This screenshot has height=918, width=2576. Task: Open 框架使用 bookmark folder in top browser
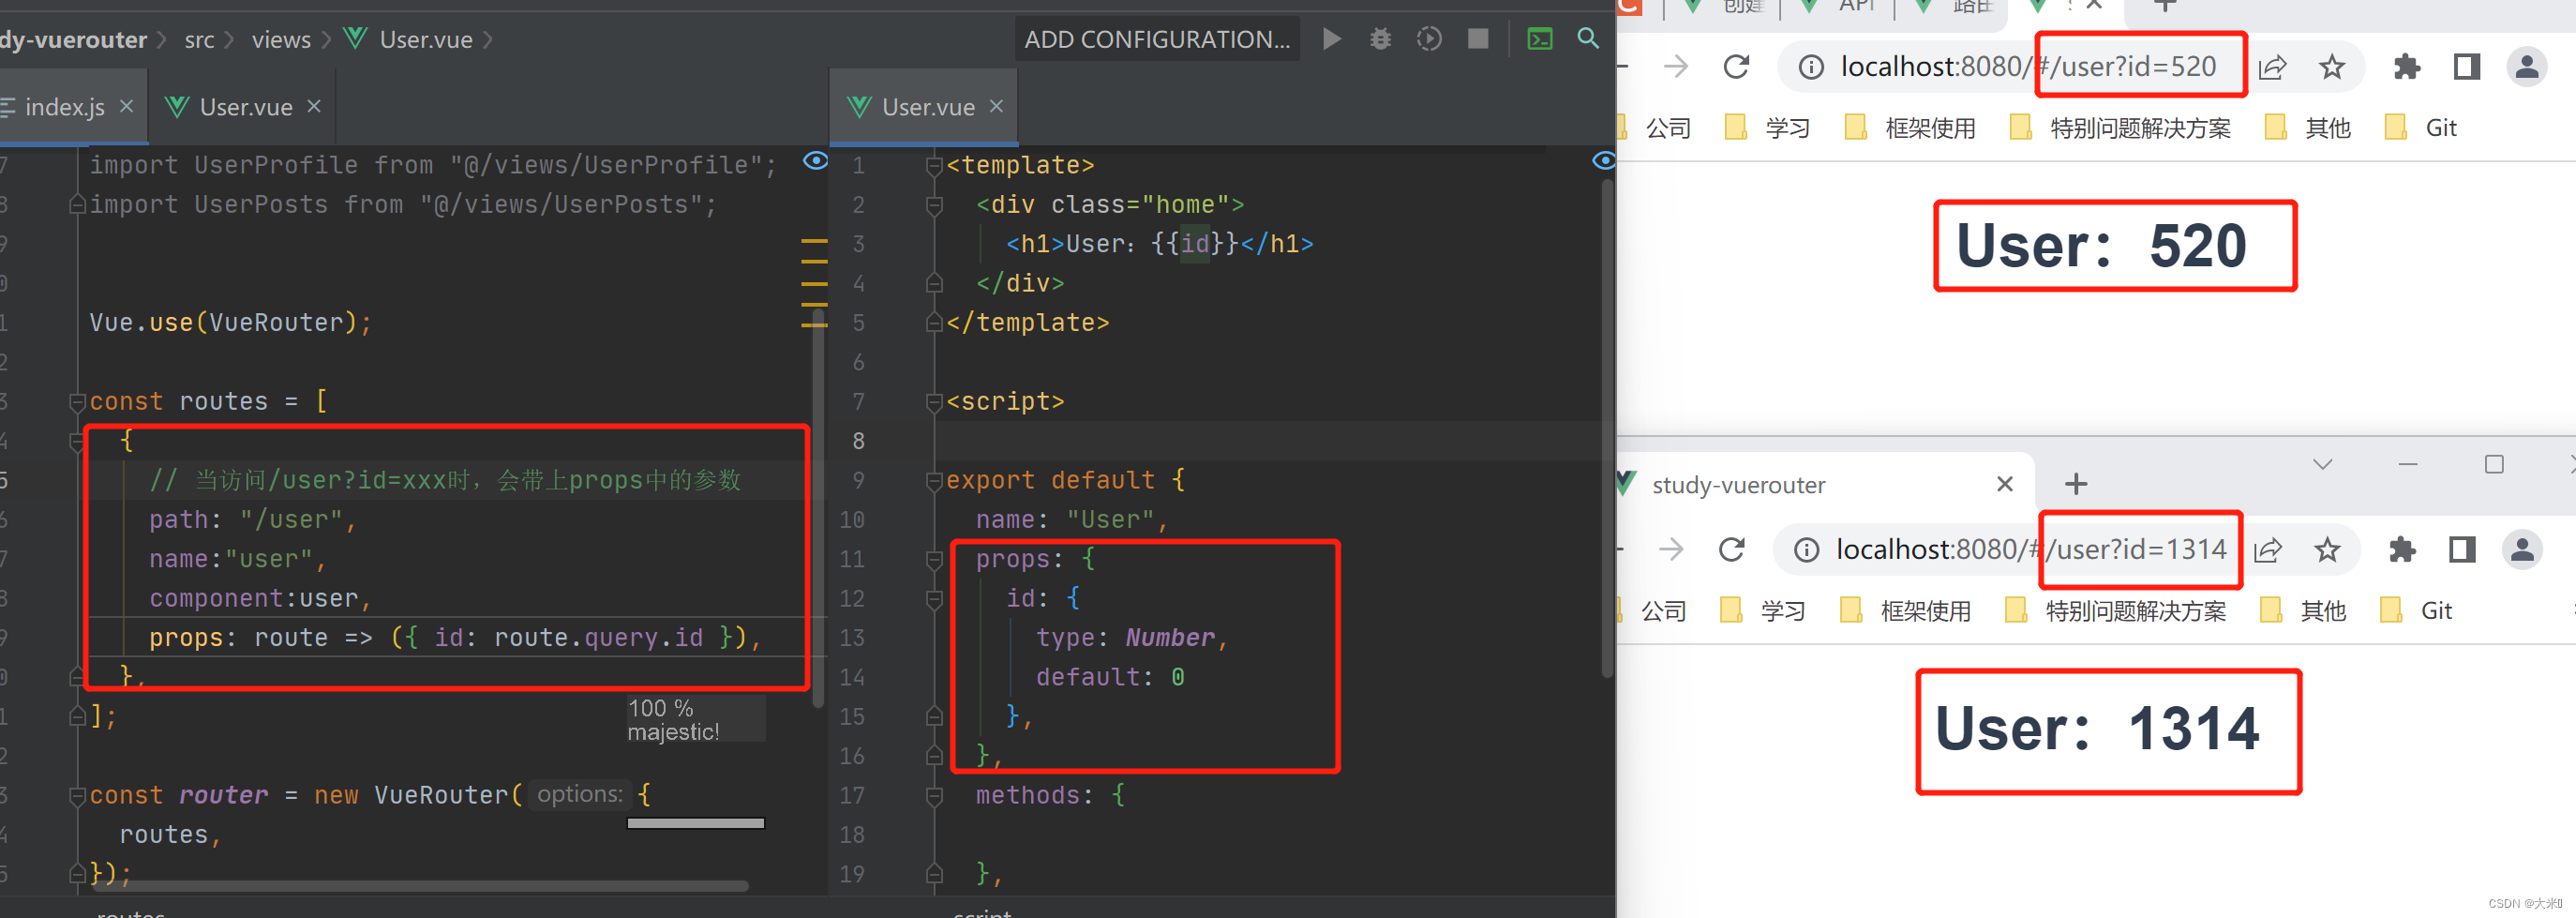click(x=1910, y=128)
